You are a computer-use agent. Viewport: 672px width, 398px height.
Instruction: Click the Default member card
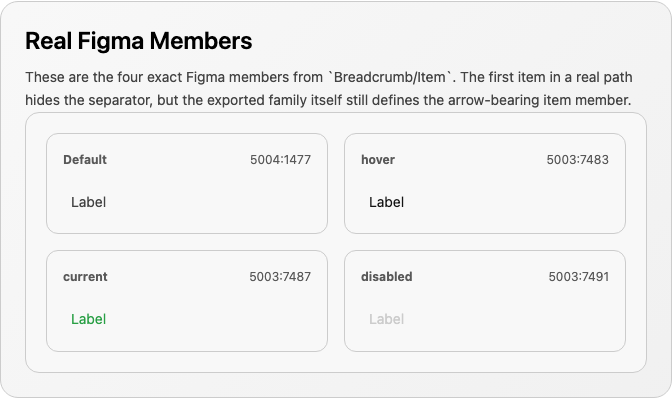187,183
